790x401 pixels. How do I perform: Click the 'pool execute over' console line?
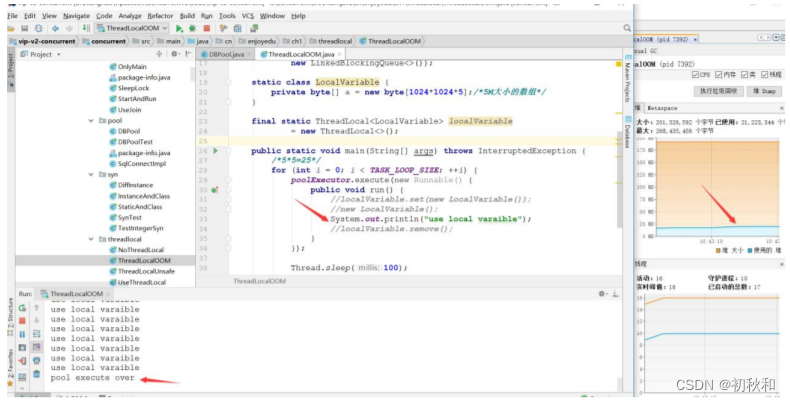pyautogui.click(x=93, y=377)
